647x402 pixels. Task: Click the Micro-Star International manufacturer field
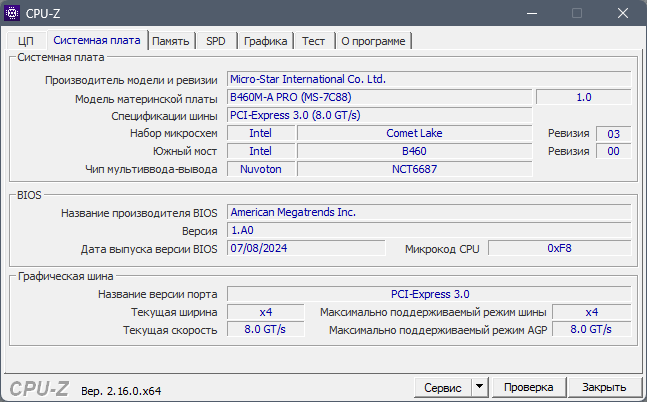429,79
